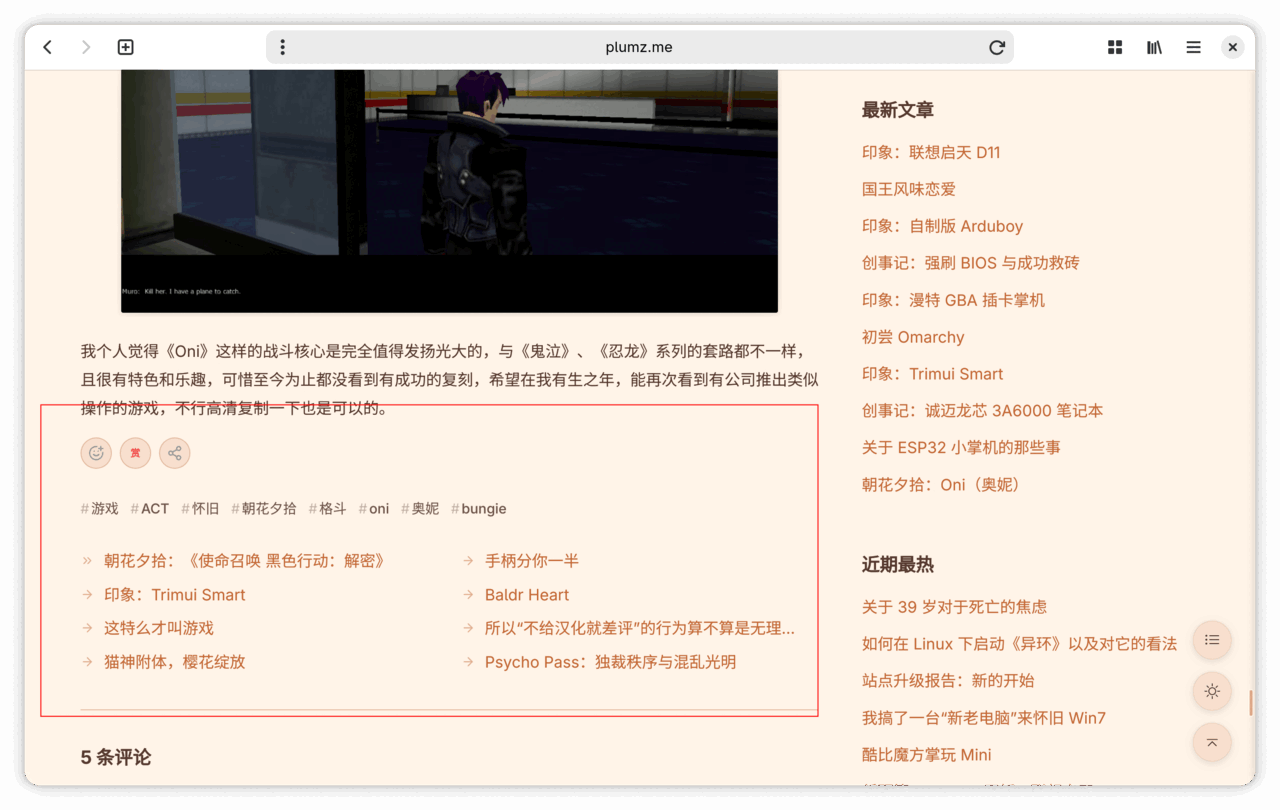Open recent article 初尝 Omarchy
This screenshot has width=1280, height=810.
(x=913, y=337)
